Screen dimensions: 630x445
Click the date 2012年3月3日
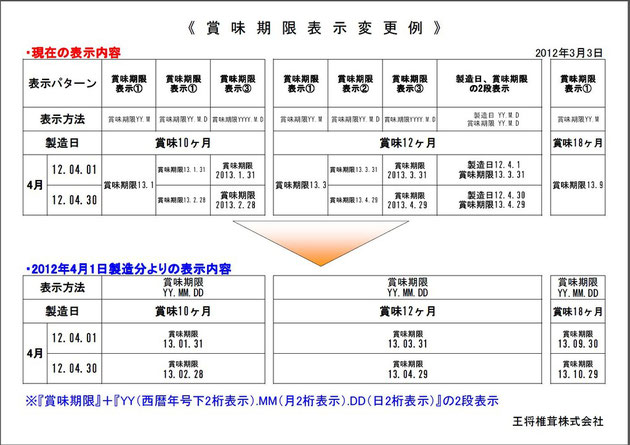569,53
